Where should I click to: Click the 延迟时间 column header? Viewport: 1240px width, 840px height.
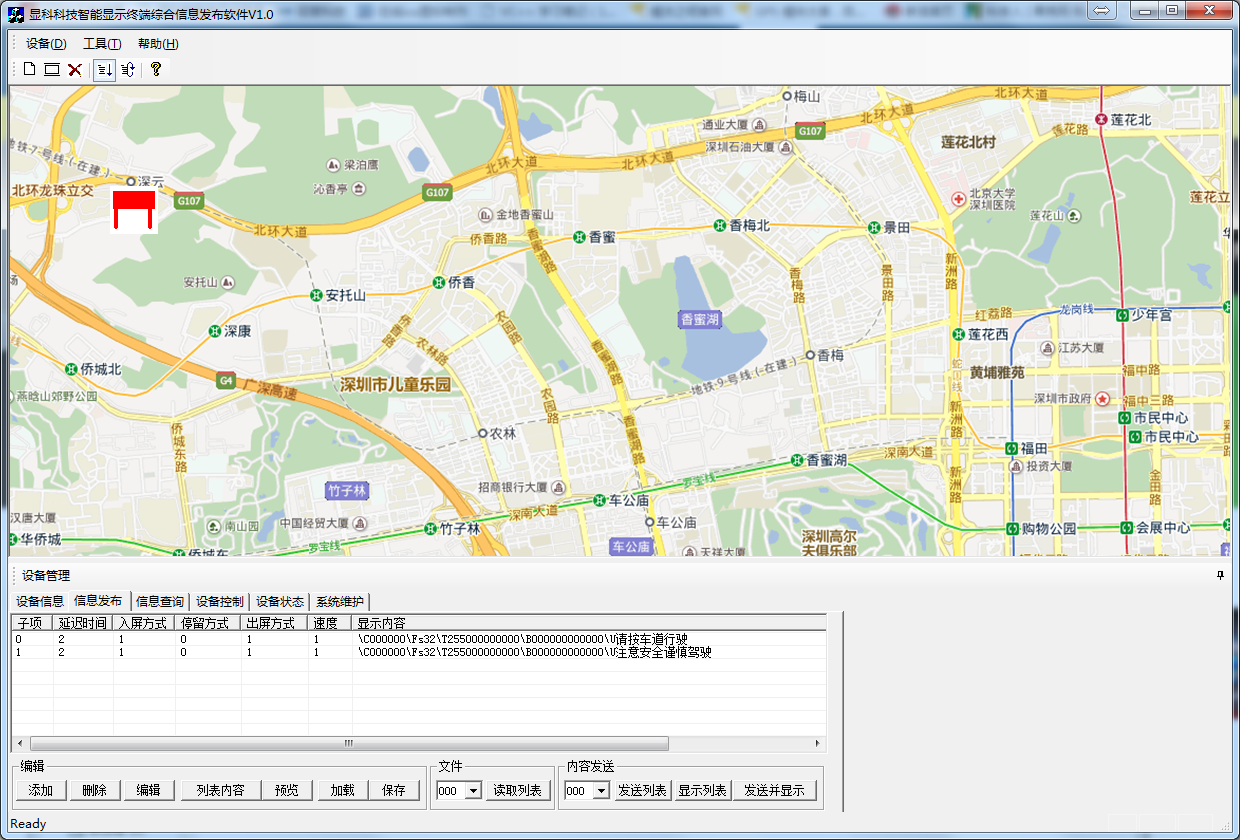pos(83,622)
